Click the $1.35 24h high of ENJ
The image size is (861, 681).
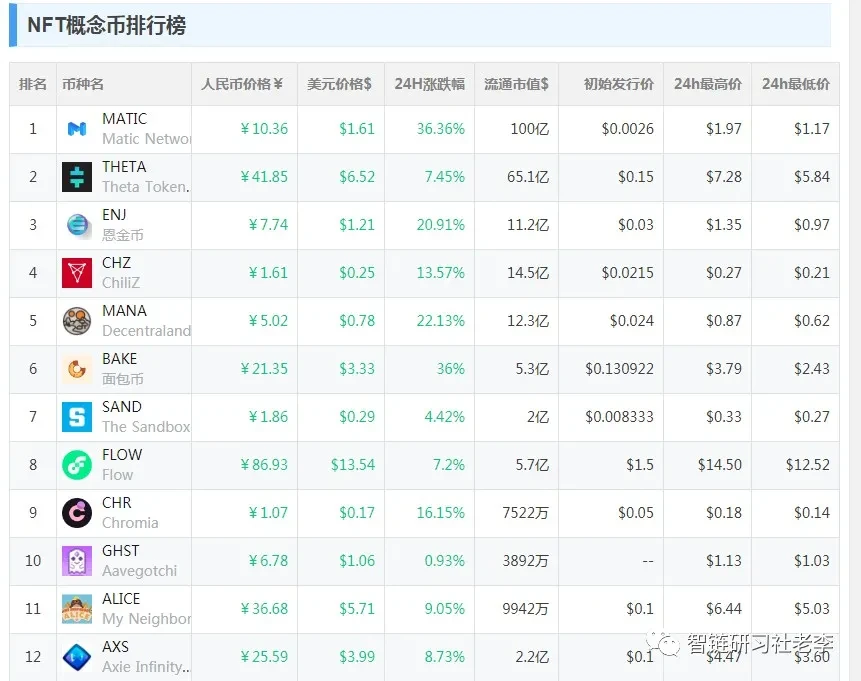coord(724,225)
